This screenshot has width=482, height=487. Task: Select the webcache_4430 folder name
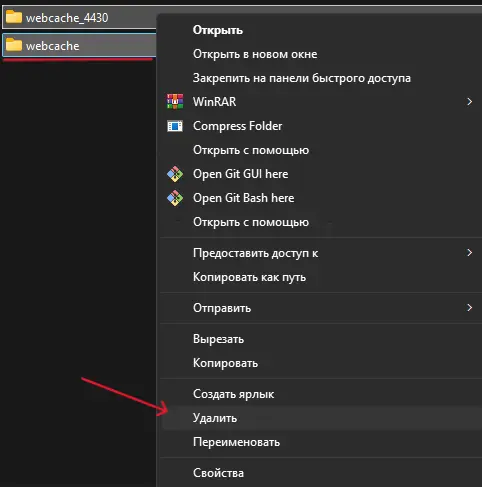67,18
